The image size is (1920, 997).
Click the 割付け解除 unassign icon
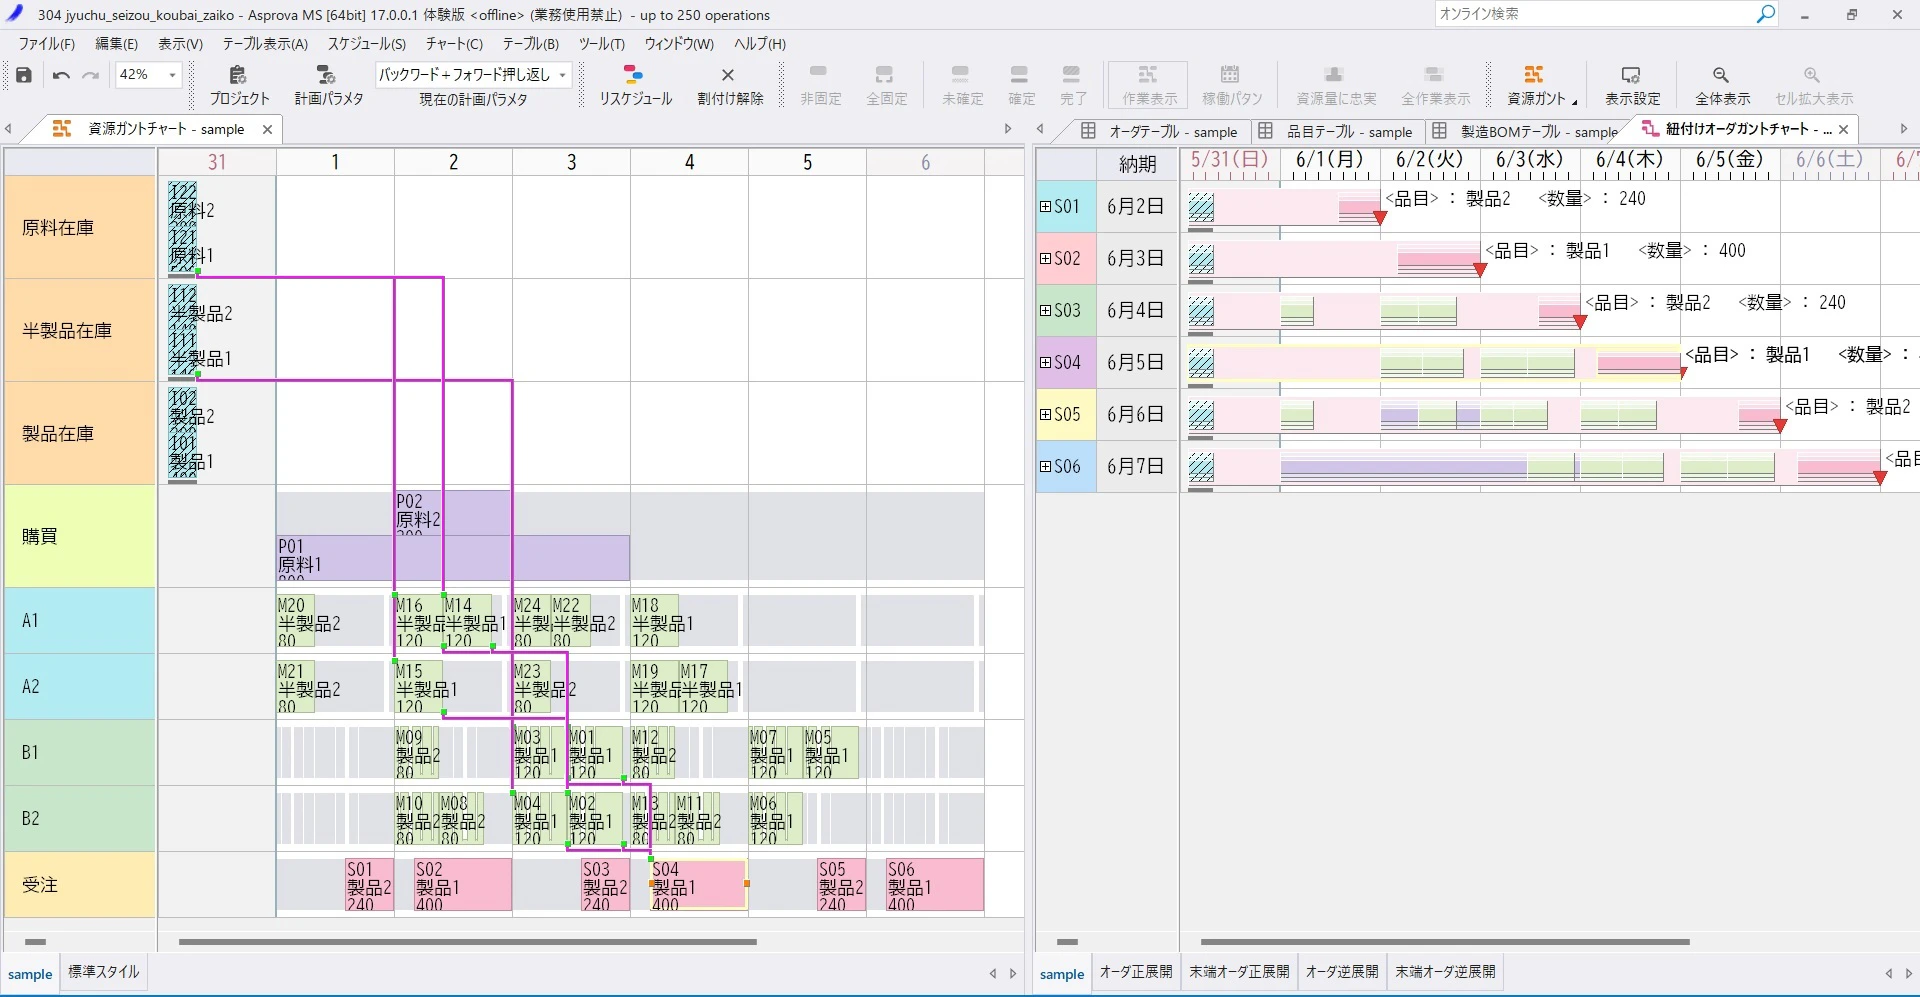click(729, 83)
